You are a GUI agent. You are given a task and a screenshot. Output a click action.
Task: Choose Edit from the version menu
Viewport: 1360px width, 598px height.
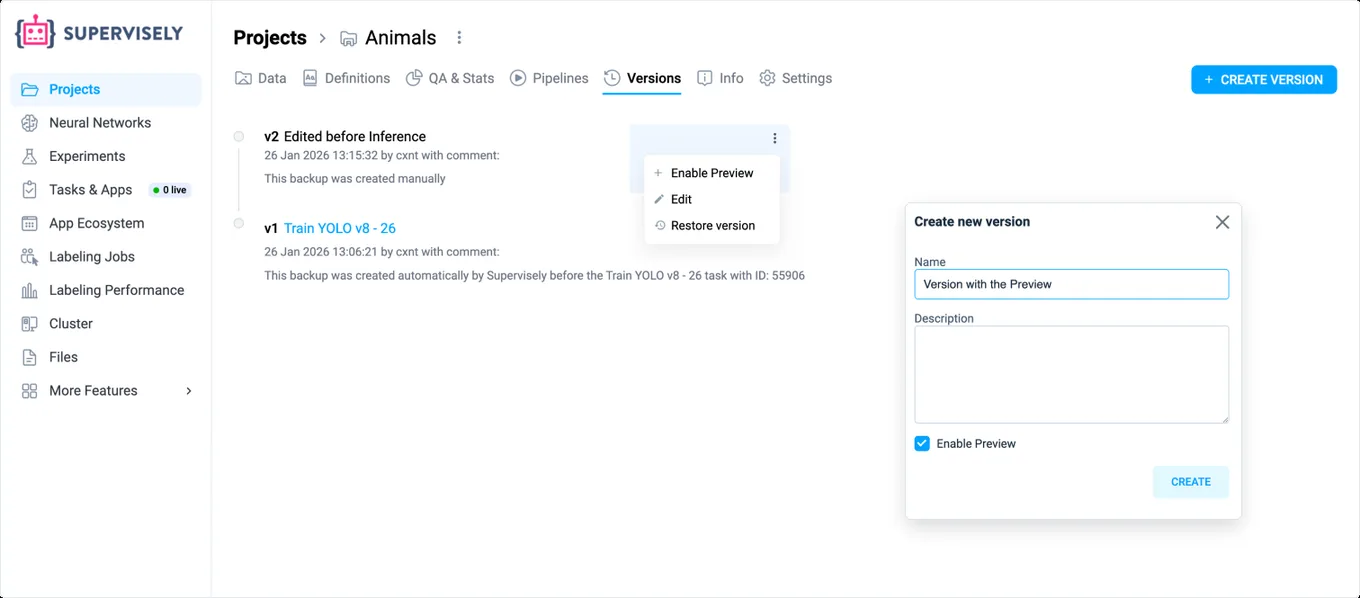[x=712, y=199]
